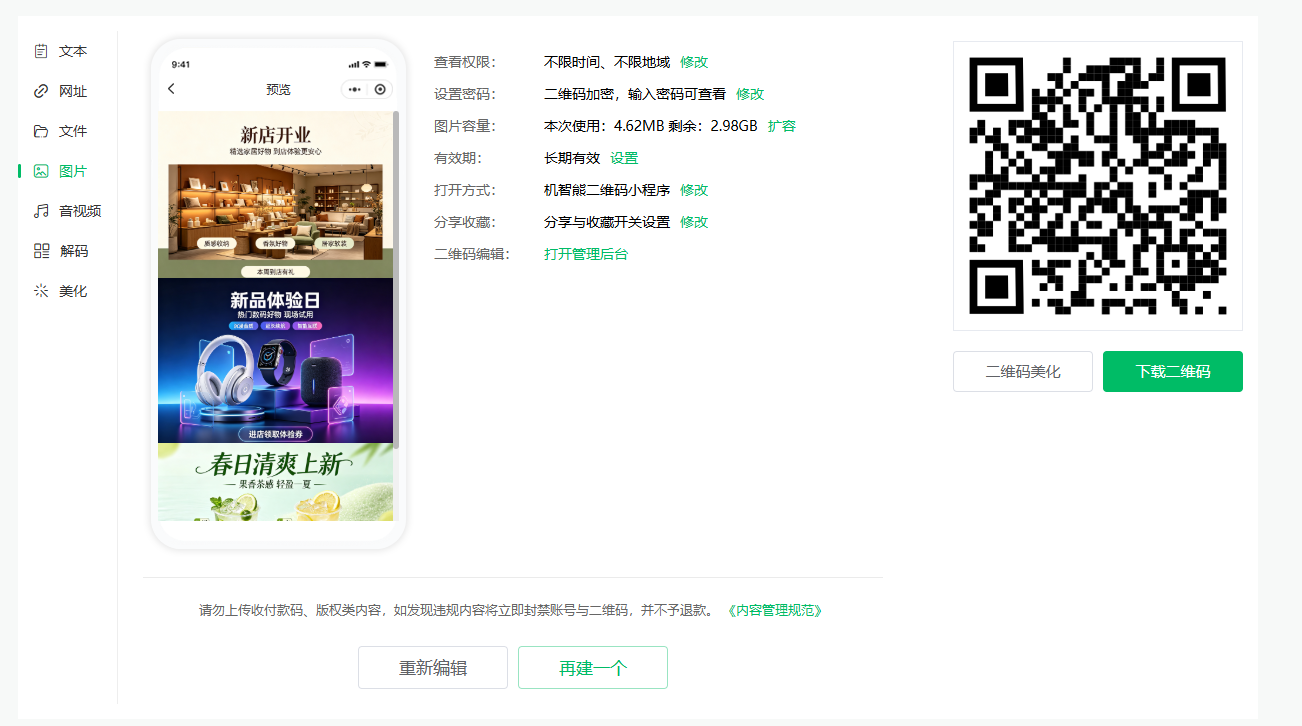Screen dimensions: 1302x726
Task: Select the 图片 picture icon in sidebar
Action: point(41,171)
